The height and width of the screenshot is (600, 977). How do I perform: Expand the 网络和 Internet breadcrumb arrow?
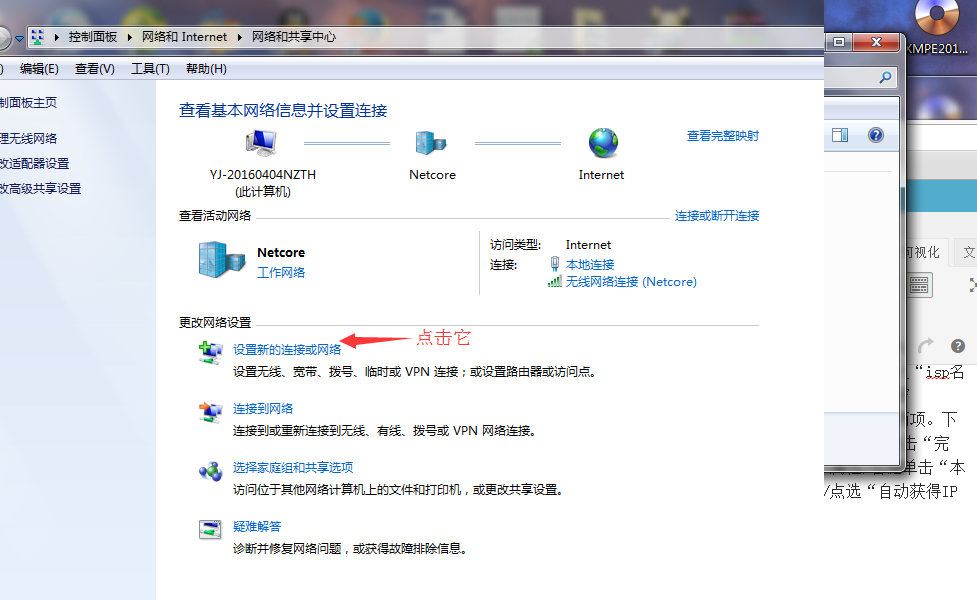pos(239,37)
